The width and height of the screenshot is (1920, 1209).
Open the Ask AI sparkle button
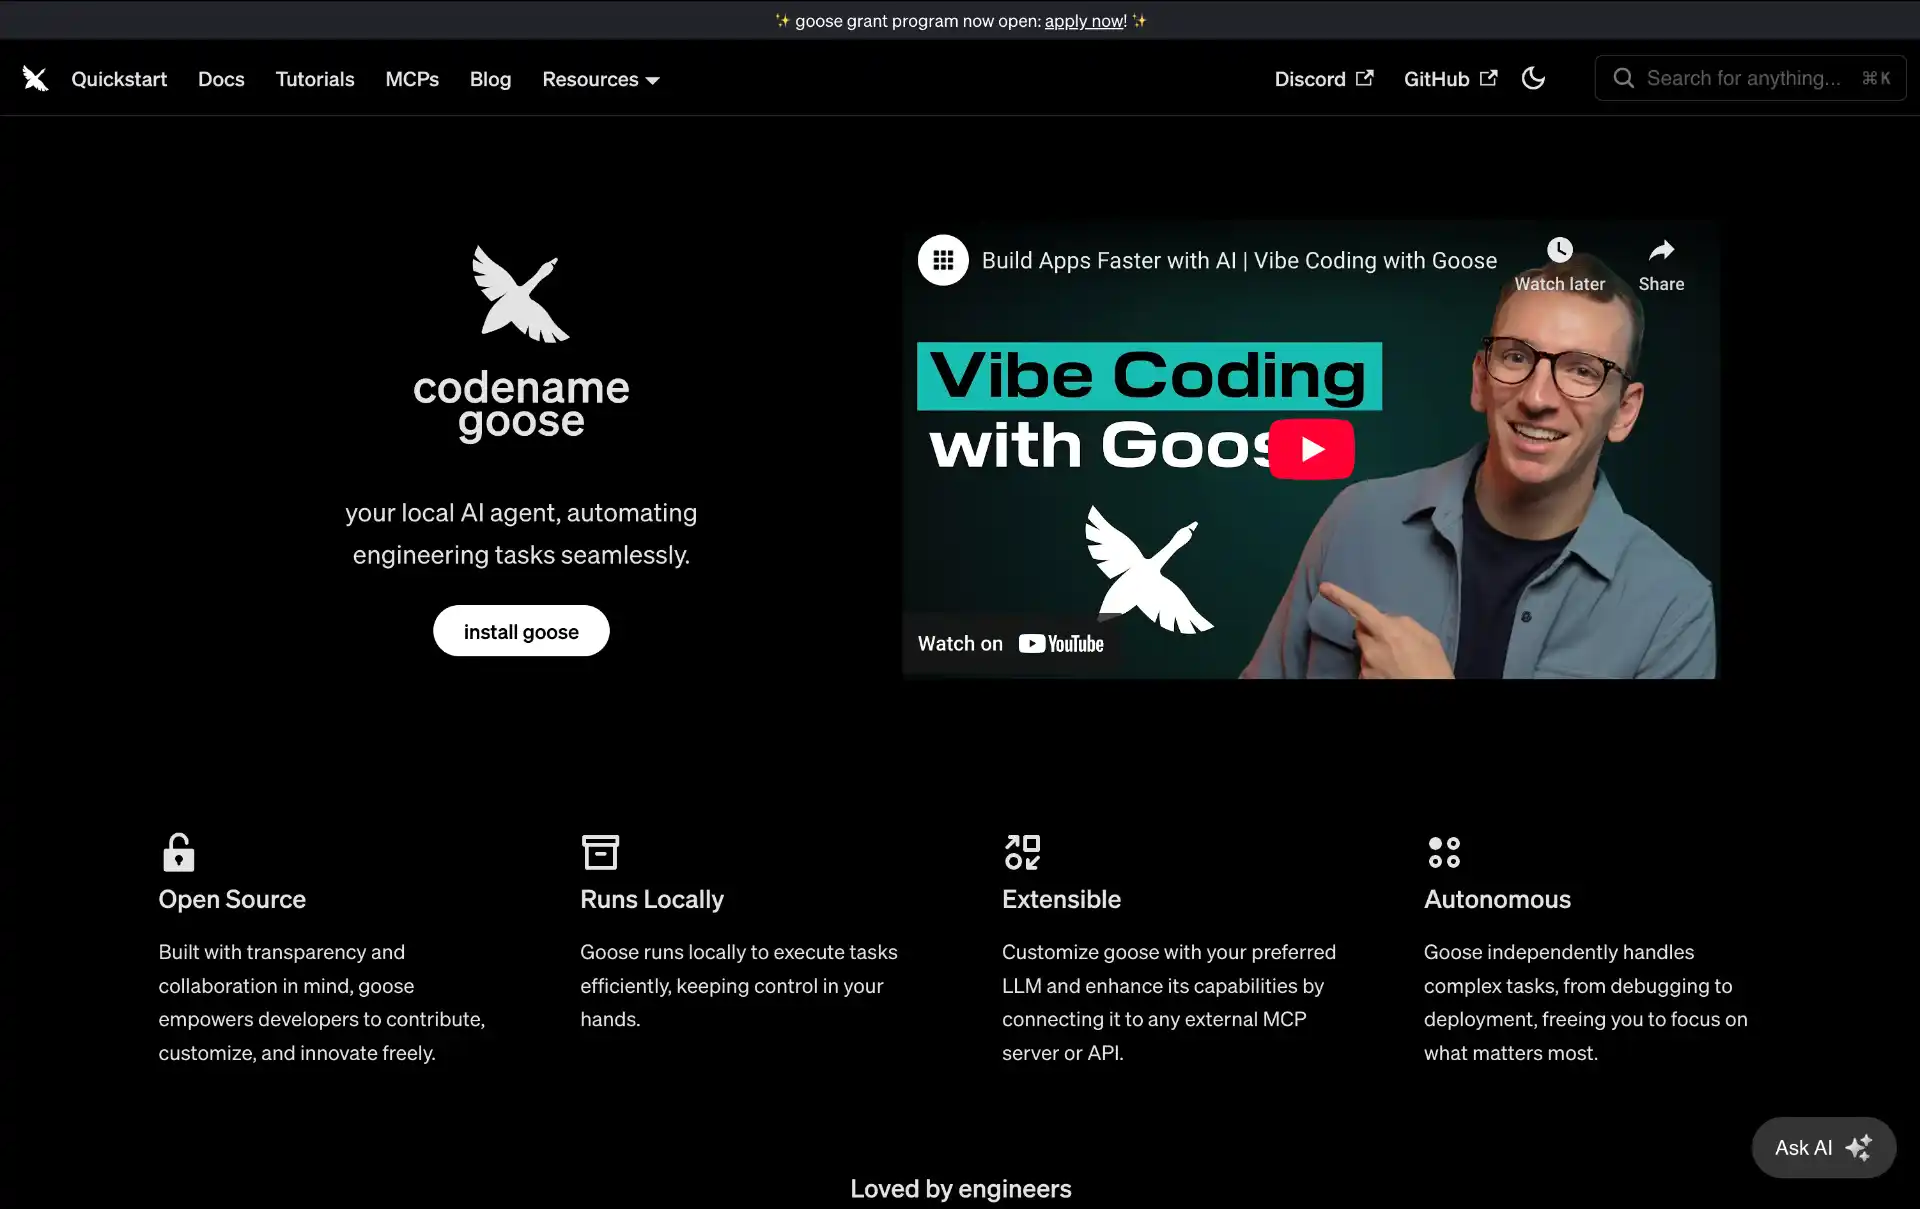click(x=1823, y=1147)
